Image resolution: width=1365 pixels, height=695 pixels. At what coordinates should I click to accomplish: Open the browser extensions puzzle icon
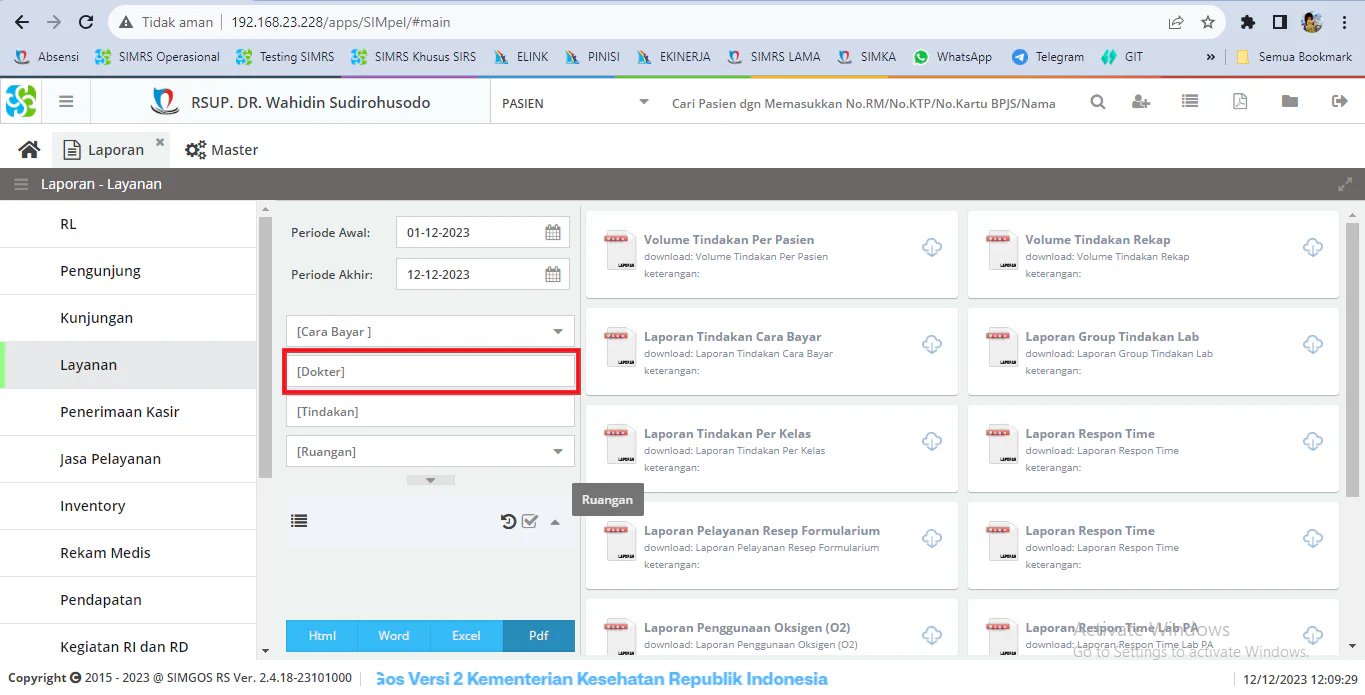[x=1247, y=22]
